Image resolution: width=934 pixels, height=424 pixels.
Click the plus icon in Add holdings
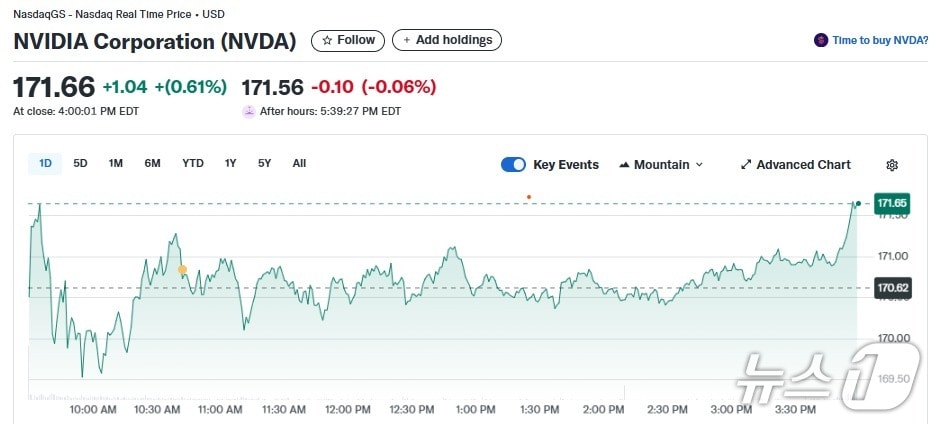click(405, 41)
